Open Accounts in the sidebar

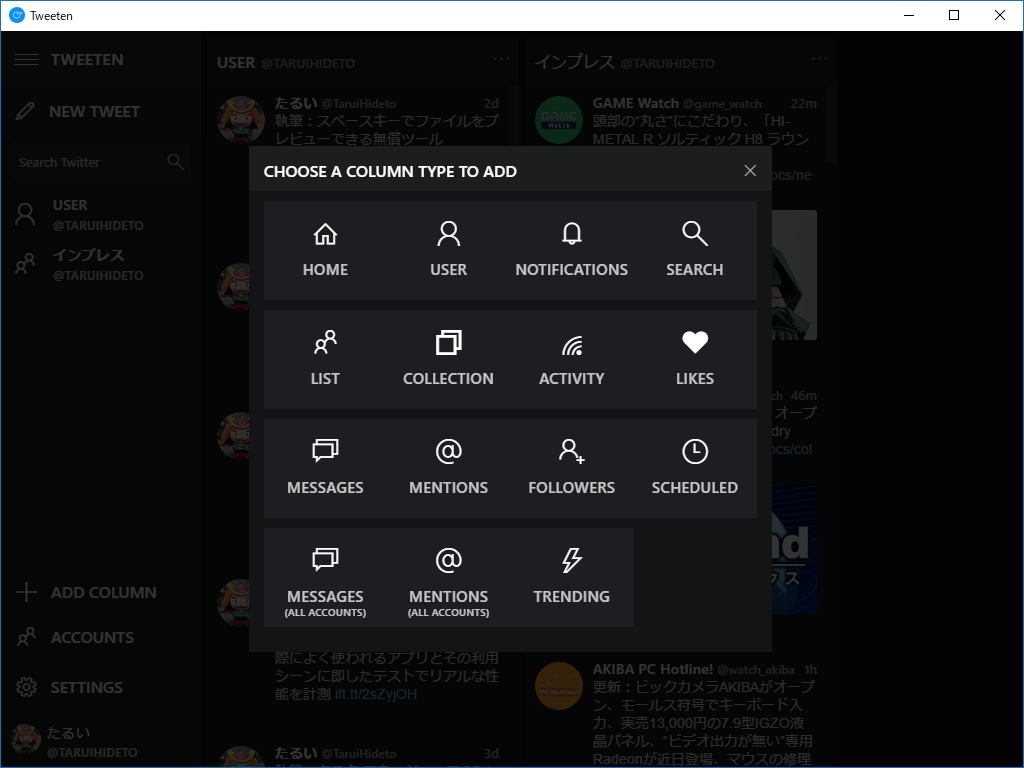[x=75, y=637]
